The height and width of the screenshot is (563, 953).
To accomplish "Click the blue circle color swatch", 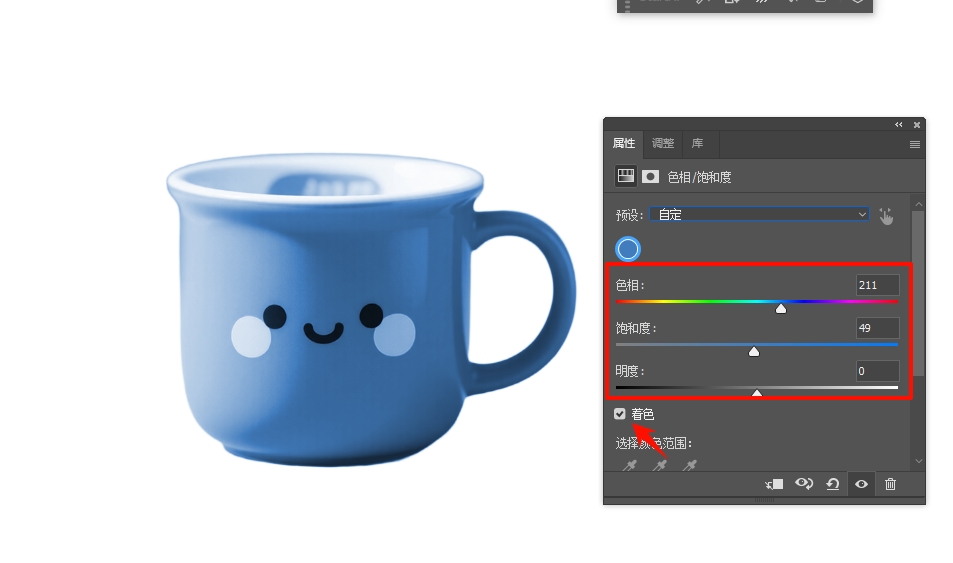I will 628,249.
